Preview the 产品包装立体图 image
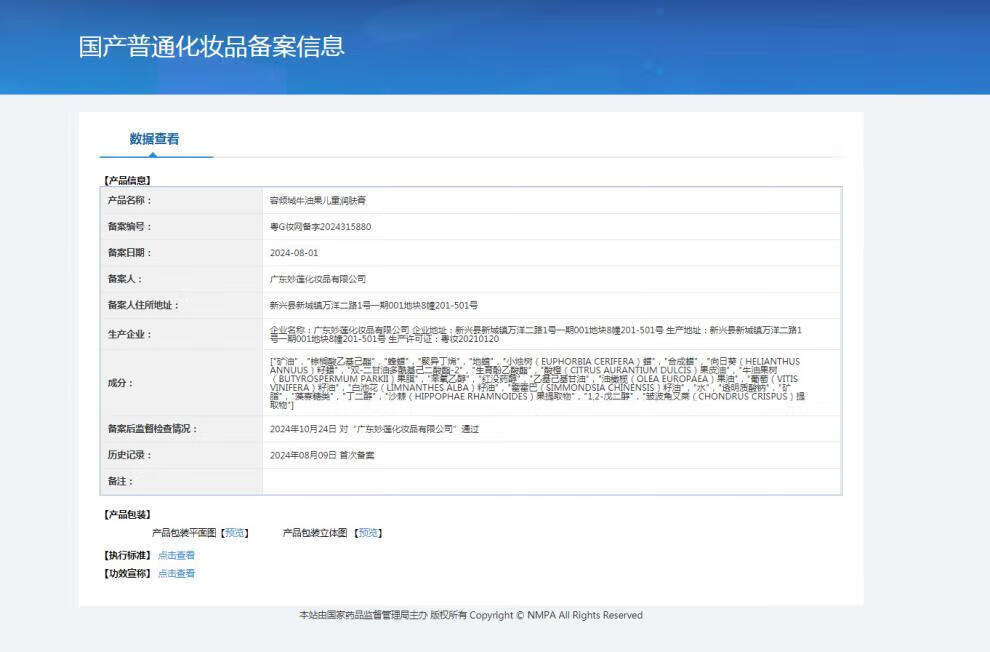 (x=368, y=533)
